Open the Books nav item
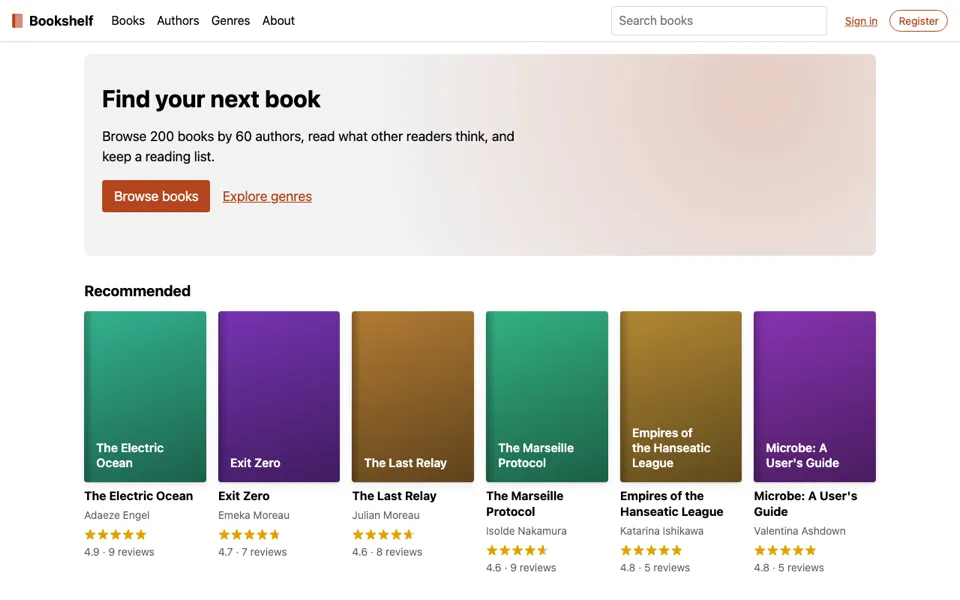Screen dimensions: 960x600 128,21
